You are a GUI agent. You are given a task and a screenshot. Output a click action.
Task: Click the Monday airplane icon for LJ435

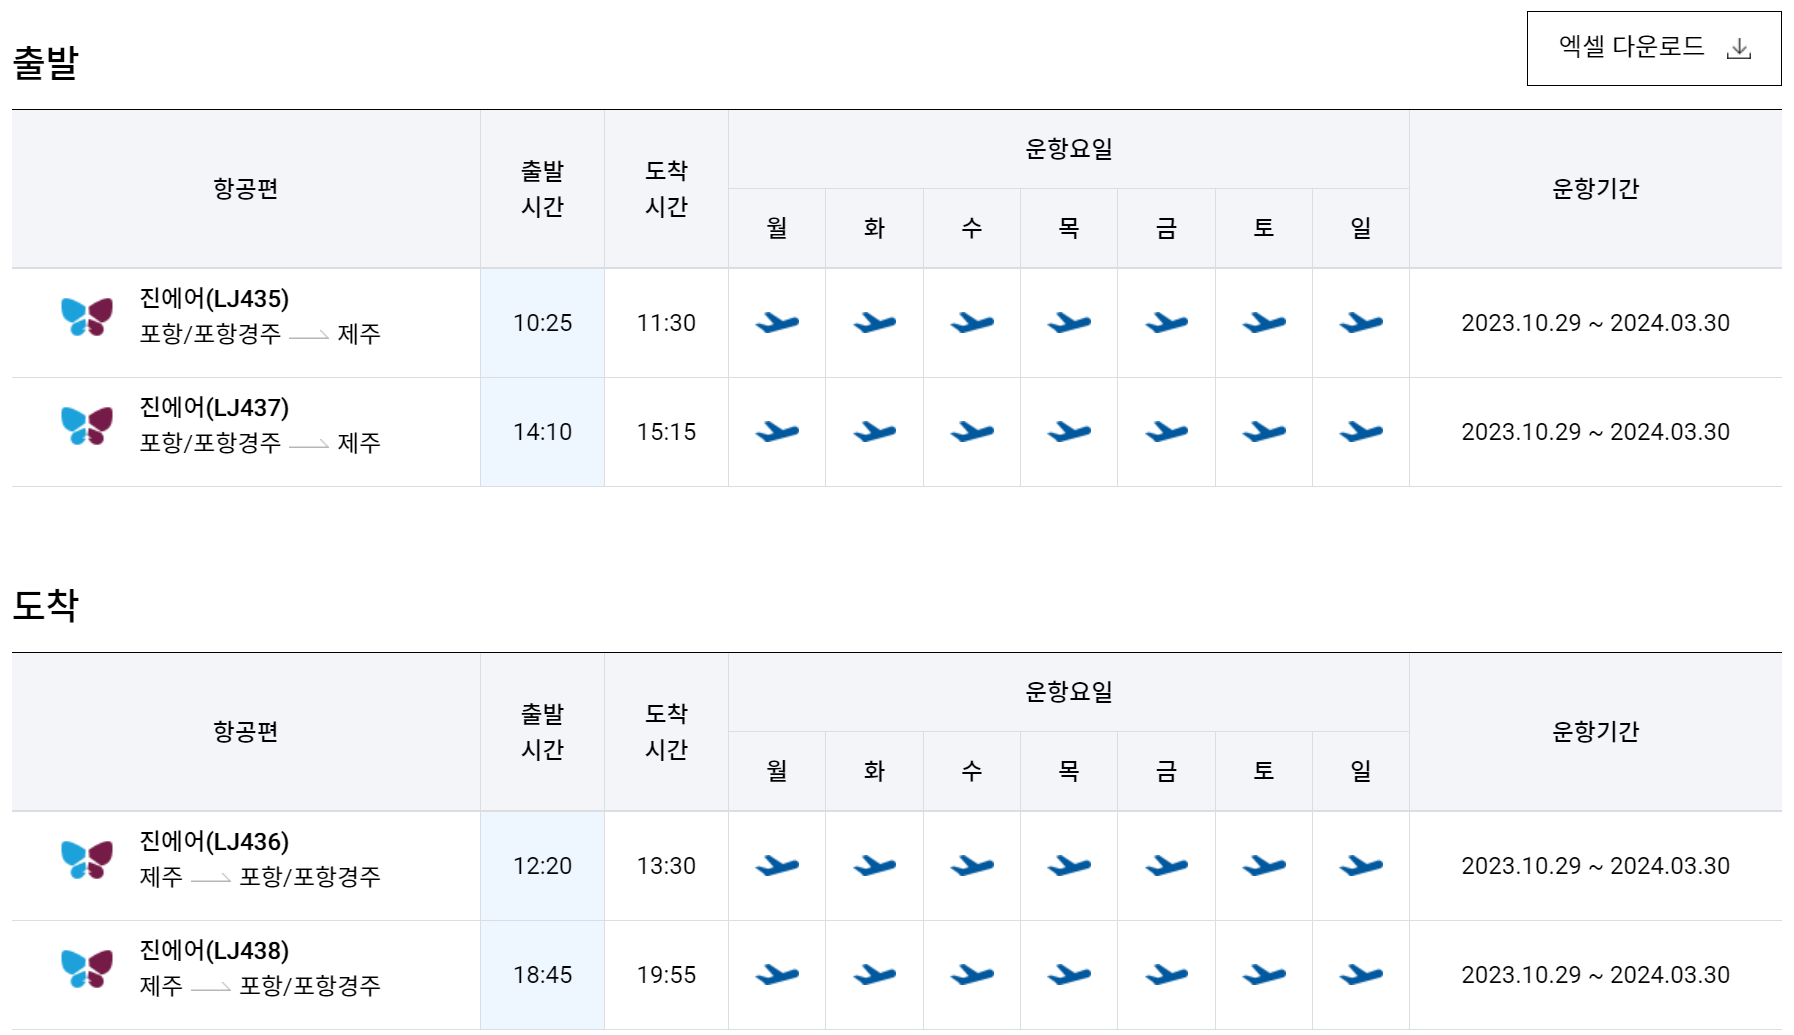coord(777,322)
